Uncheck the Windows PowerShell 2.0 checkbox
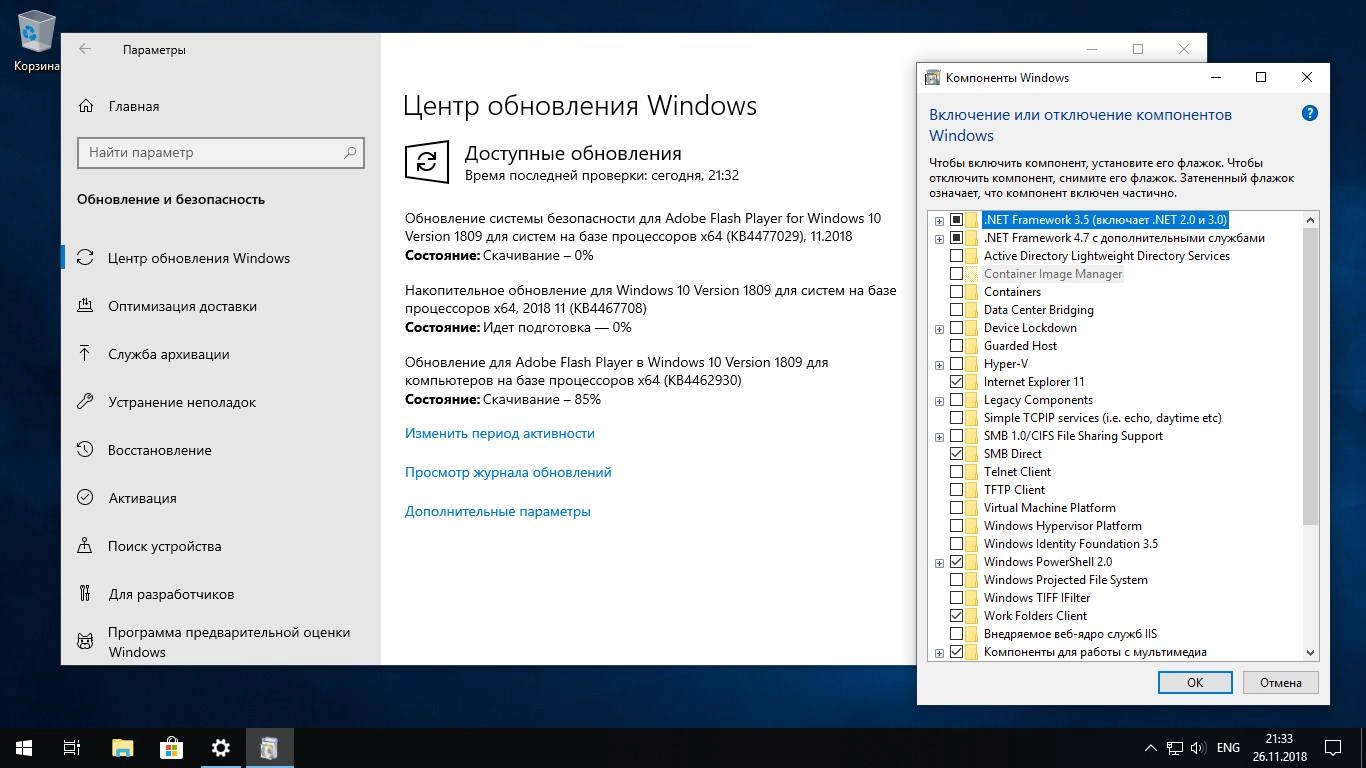Screen dimensions: 1366x768 [x=956, y=562]
